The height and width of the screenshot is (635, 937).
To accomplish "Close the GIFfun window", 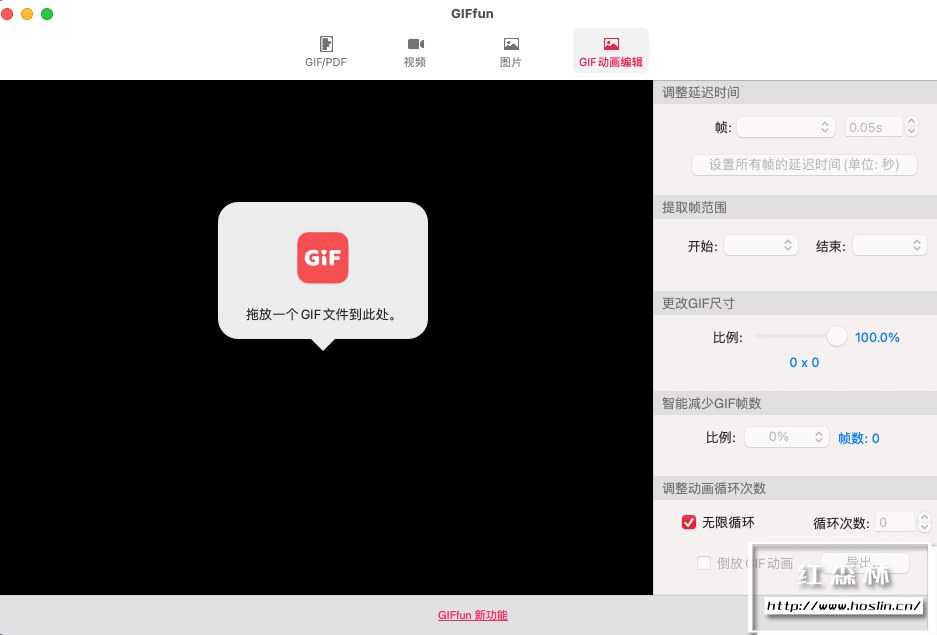I will (x=7, y=14).
